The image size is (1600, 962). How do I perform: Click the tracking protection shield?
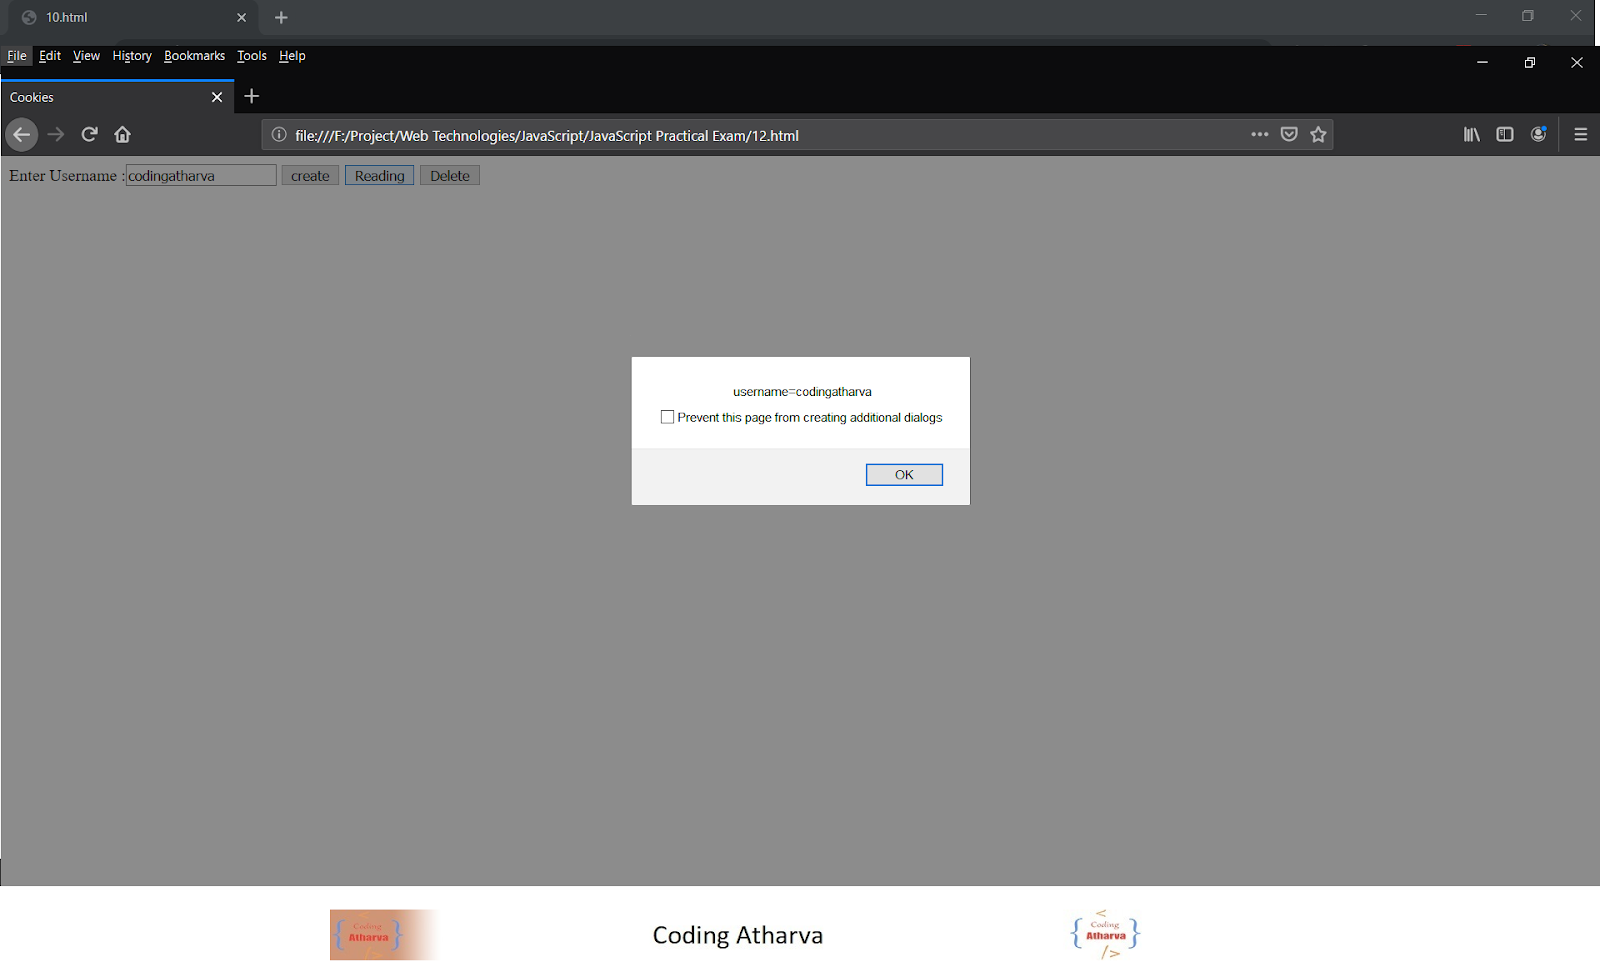click(x=1288, y=134)
